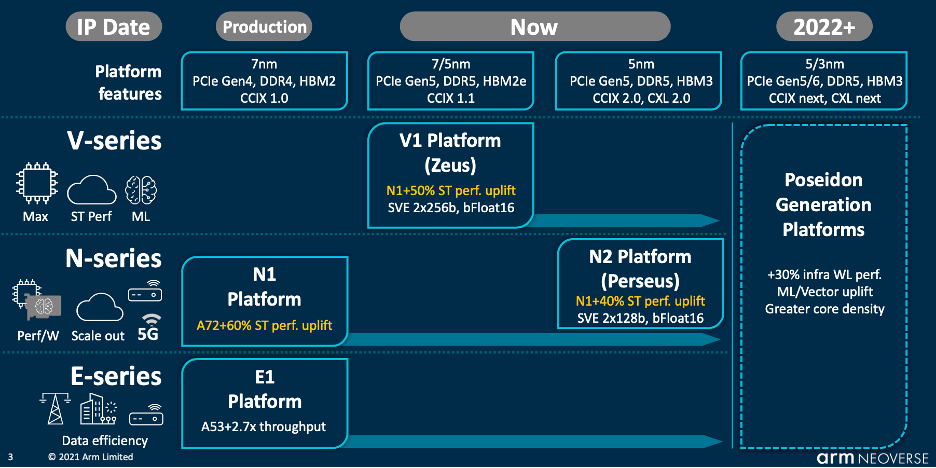
Task: Click the E1 Platform box
Action: pyautogui.click(x=264, y=404)
